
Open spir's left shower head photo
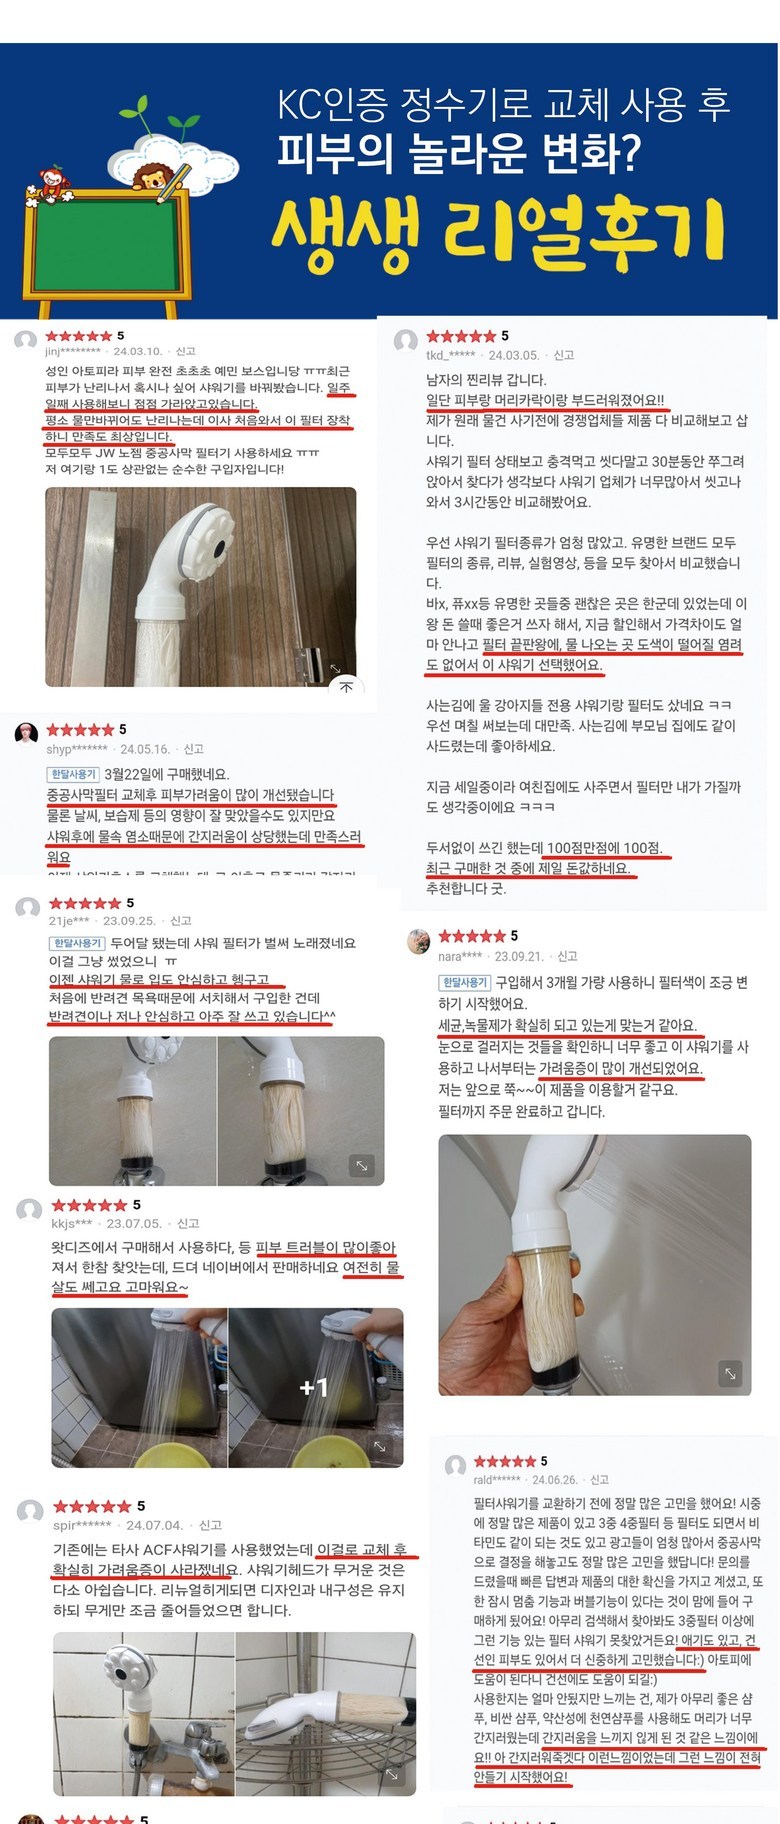point(143,1715)
